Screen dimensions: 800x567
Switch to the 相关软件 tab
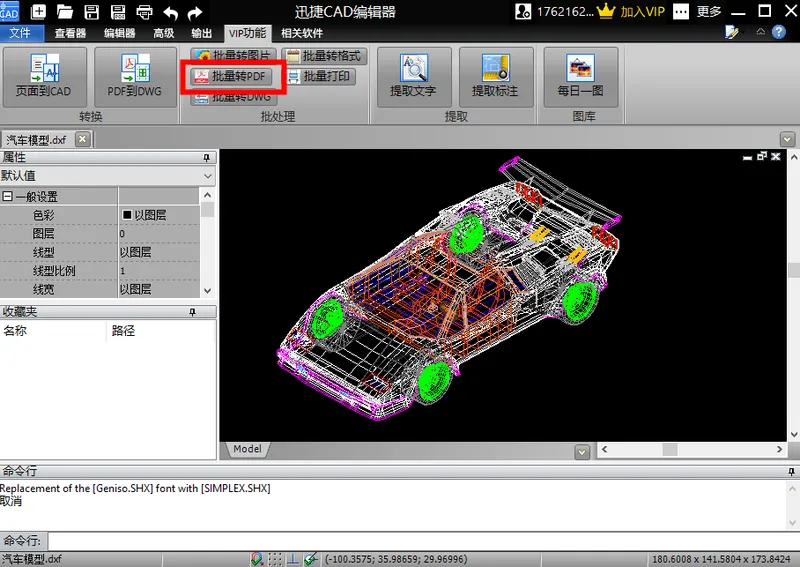click(x=302, y=33)
